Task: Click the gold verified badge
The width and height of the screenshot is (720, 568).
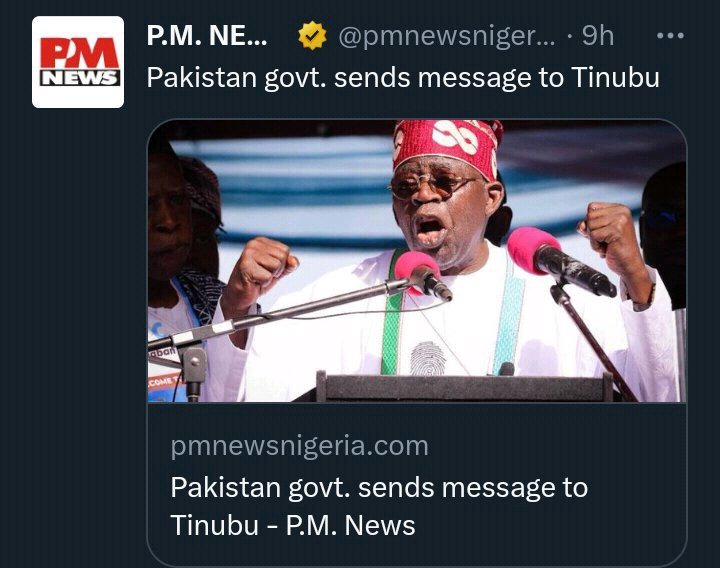Action: pos(312,35)
